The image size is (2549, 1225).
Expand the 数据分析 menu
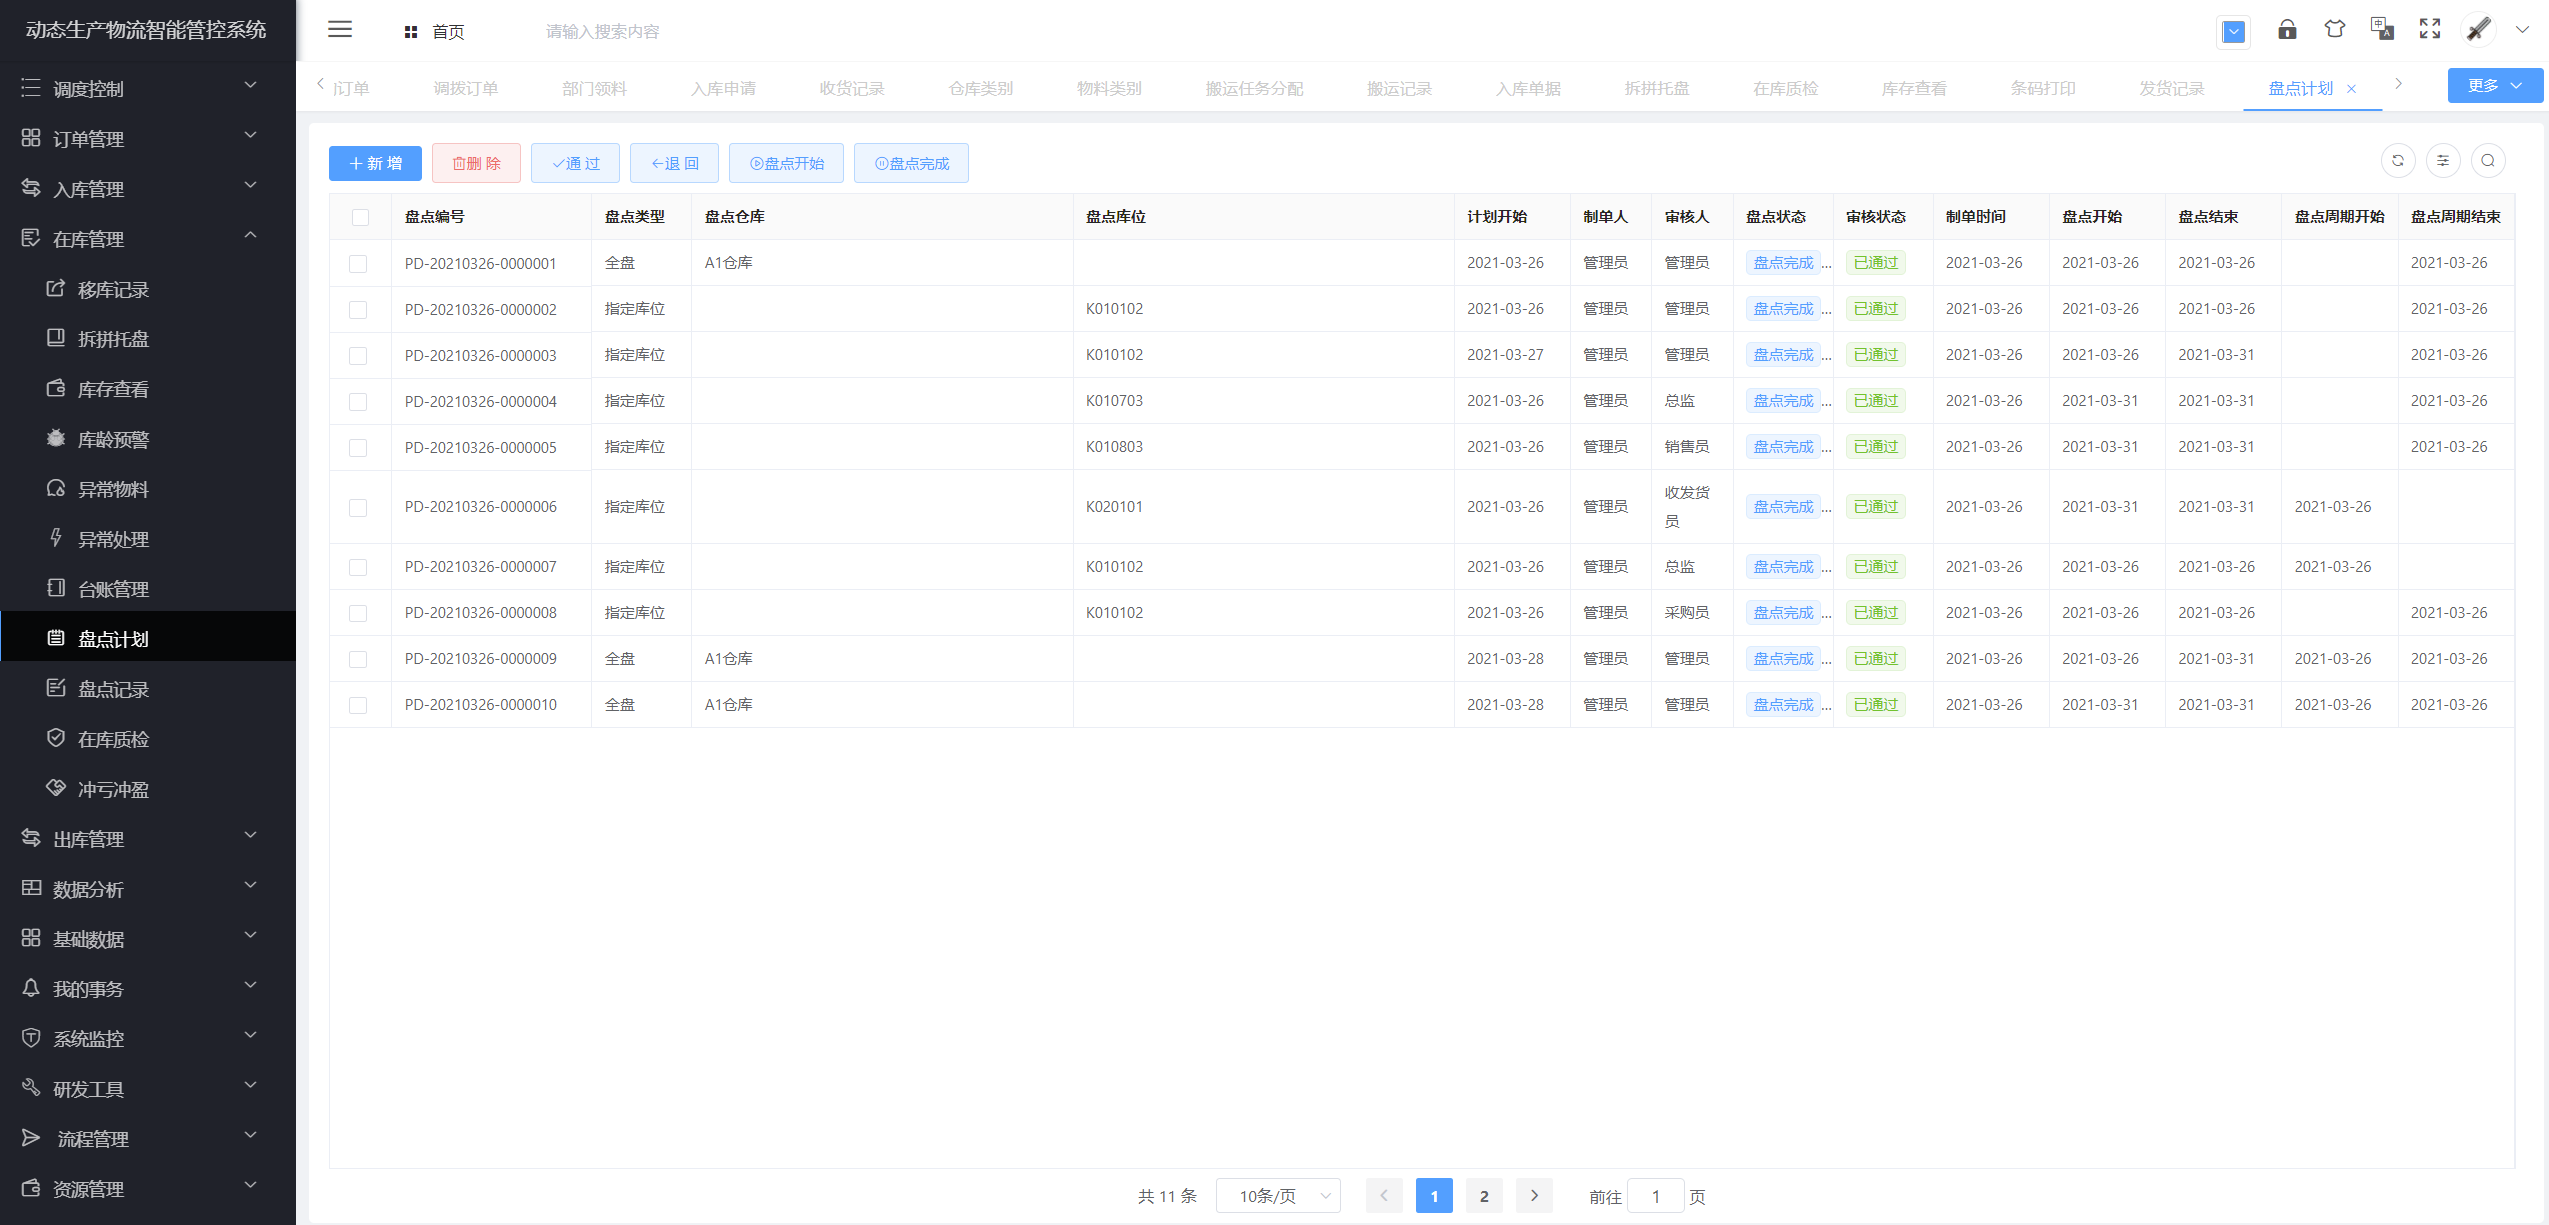pyautogui.click(x=148, y=888)
